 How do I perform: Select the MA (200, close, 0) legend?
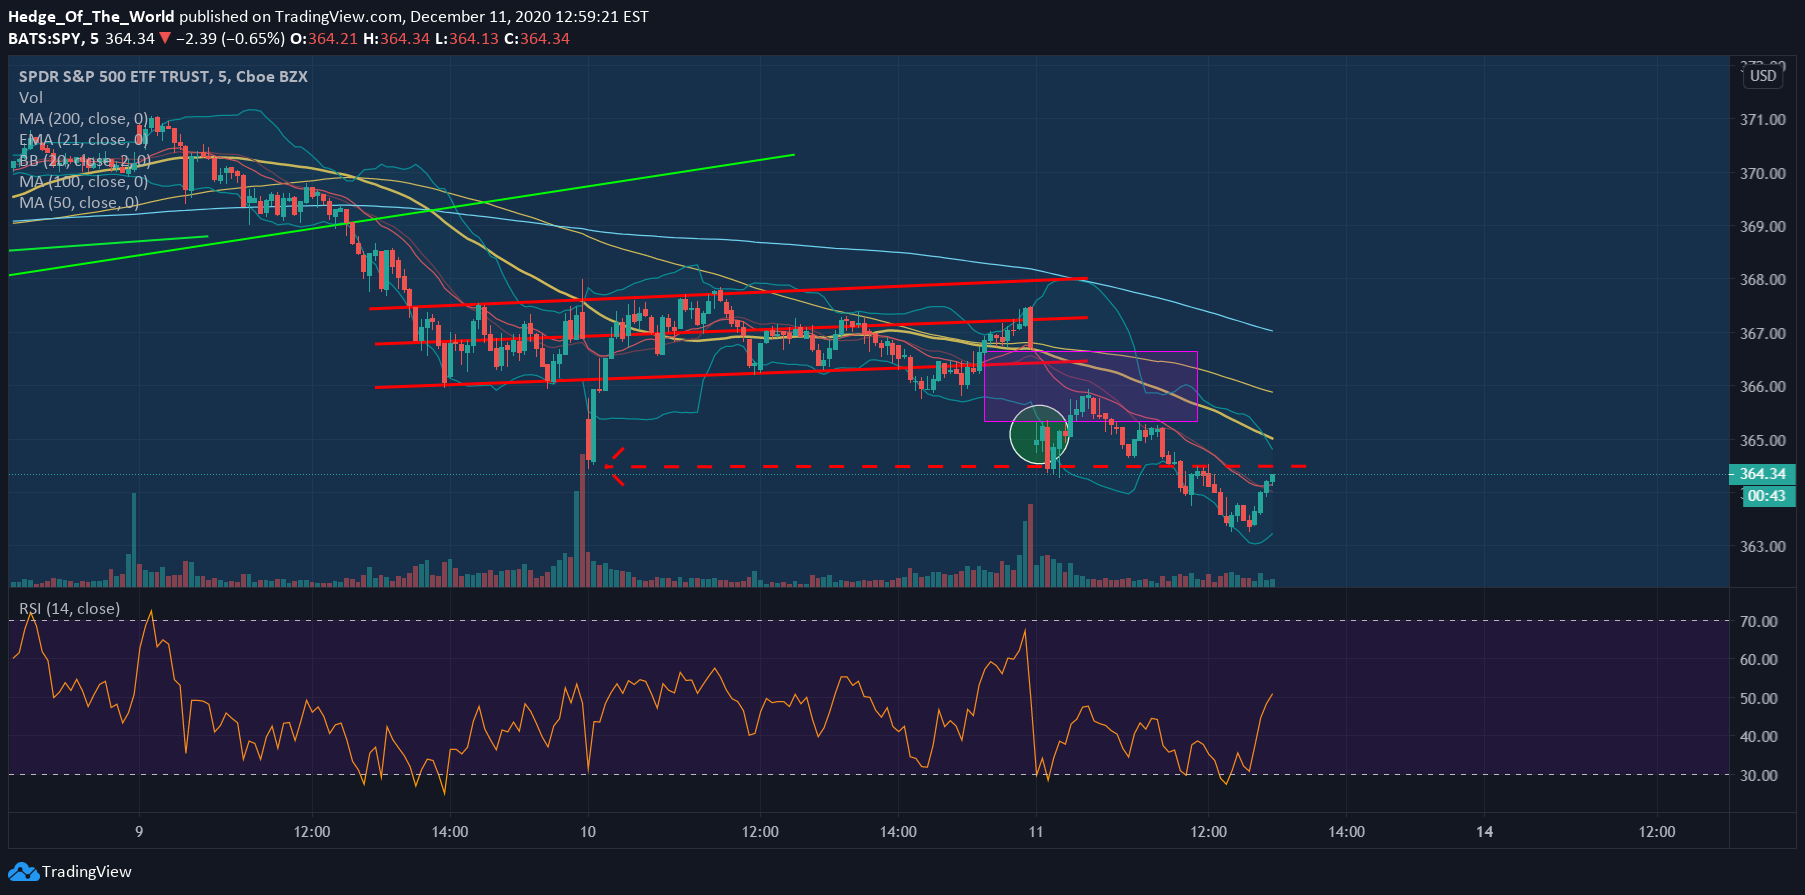(x=83, y=118)
